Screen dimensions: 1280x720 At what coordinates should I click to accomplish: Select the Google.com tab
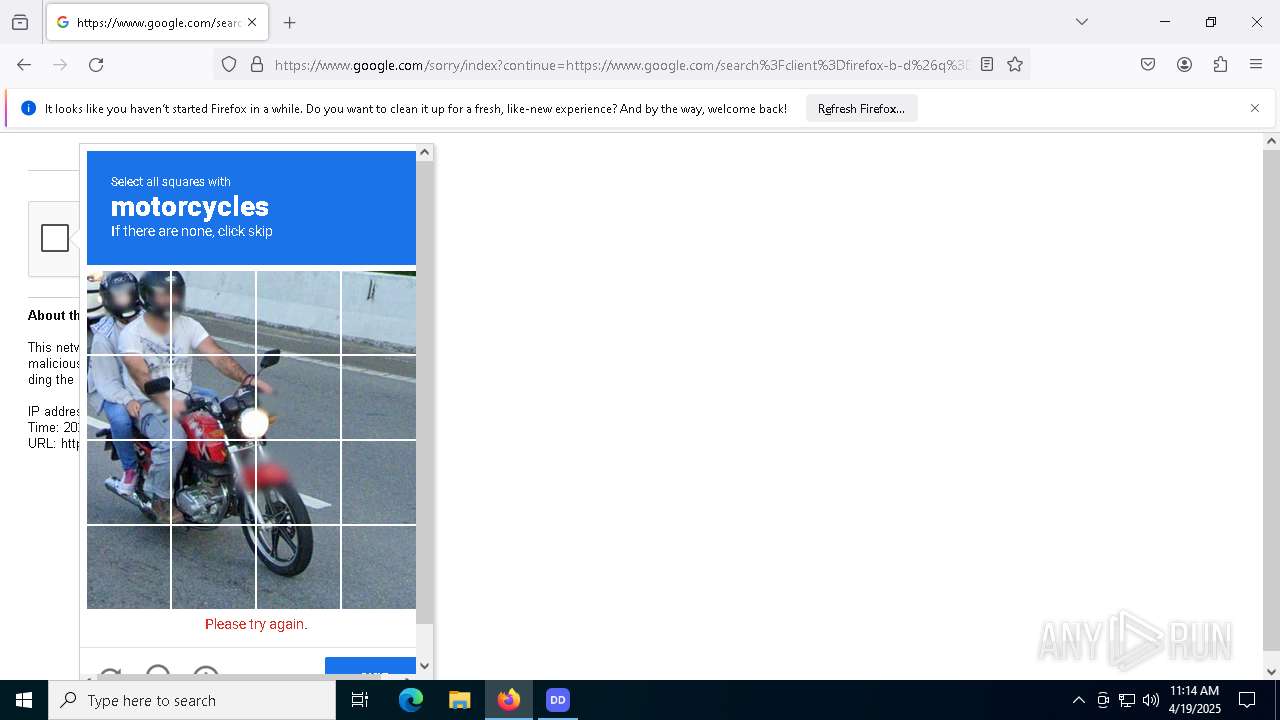pyautogui.click(x=157, y=22)
